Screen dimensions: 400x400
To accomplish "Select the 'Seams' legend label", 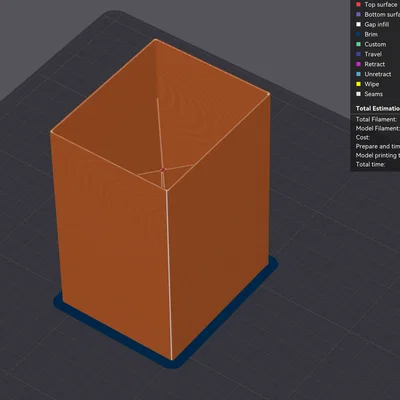I will pyautogui.click(x=374, y=94).
